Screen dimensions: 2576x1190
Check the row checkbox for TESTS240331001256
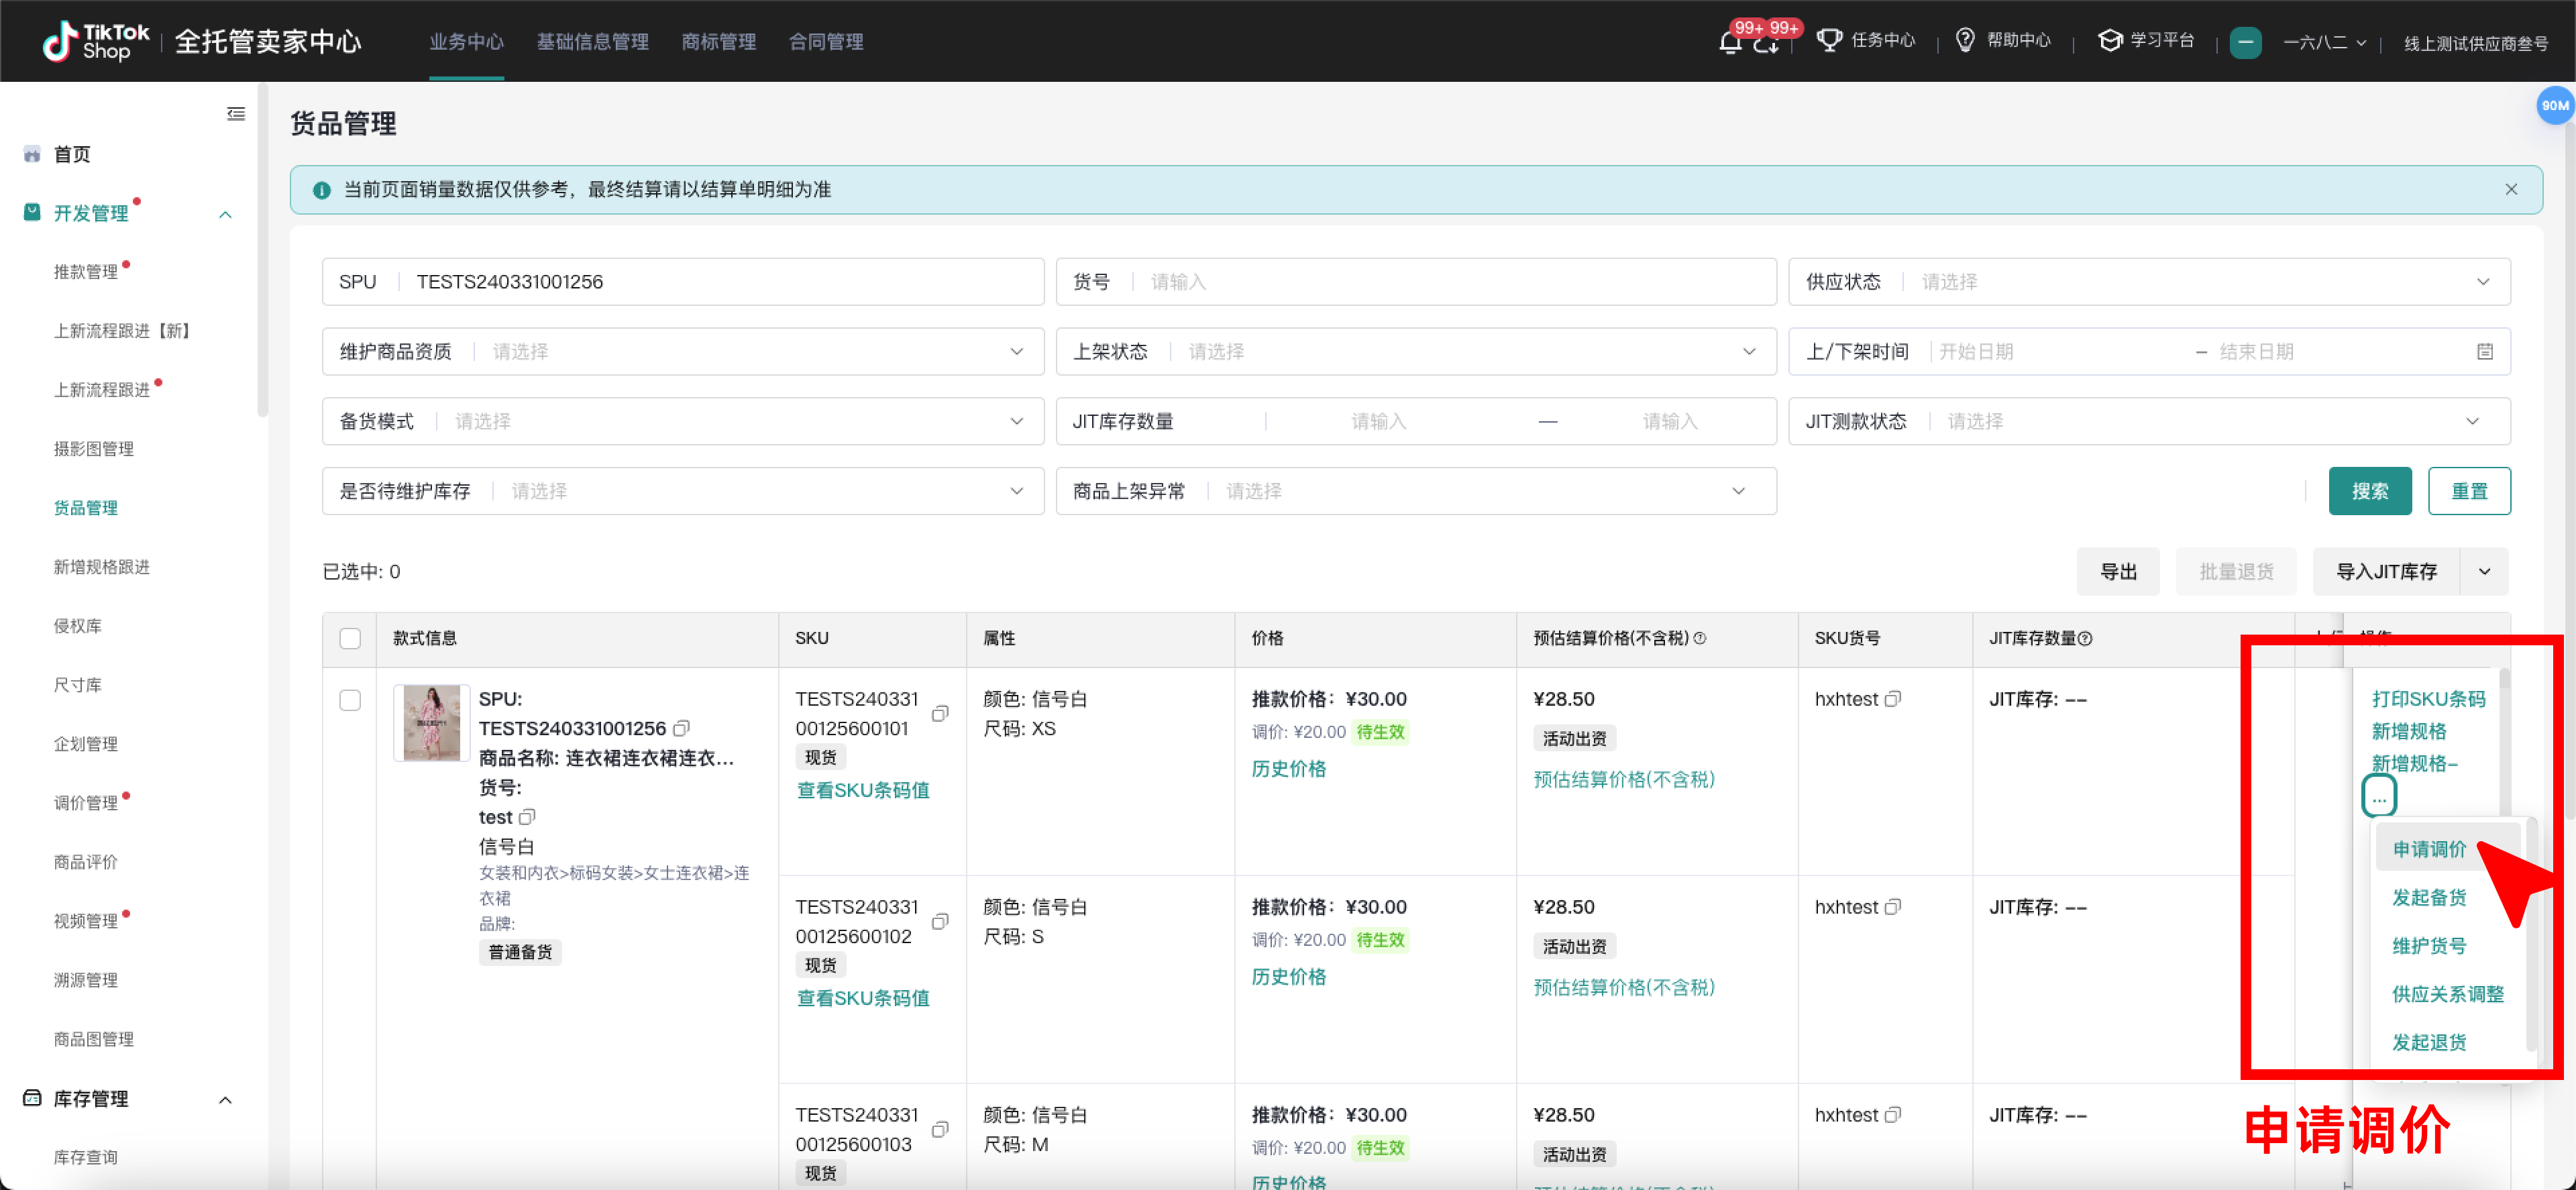(x=350, y=700)
